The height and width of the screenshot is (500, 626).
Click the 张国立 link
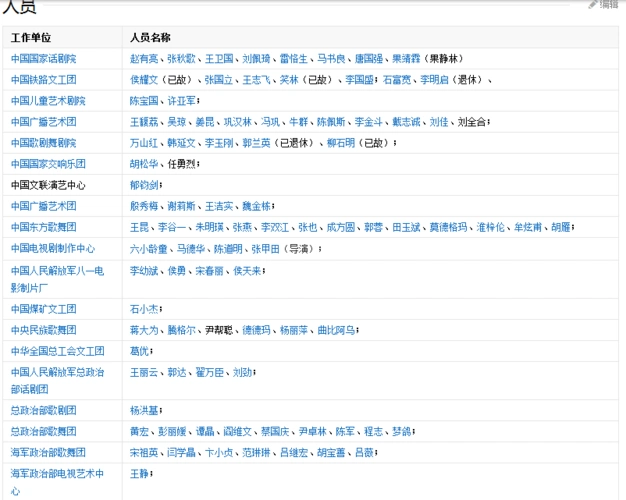tap(219, 79)
